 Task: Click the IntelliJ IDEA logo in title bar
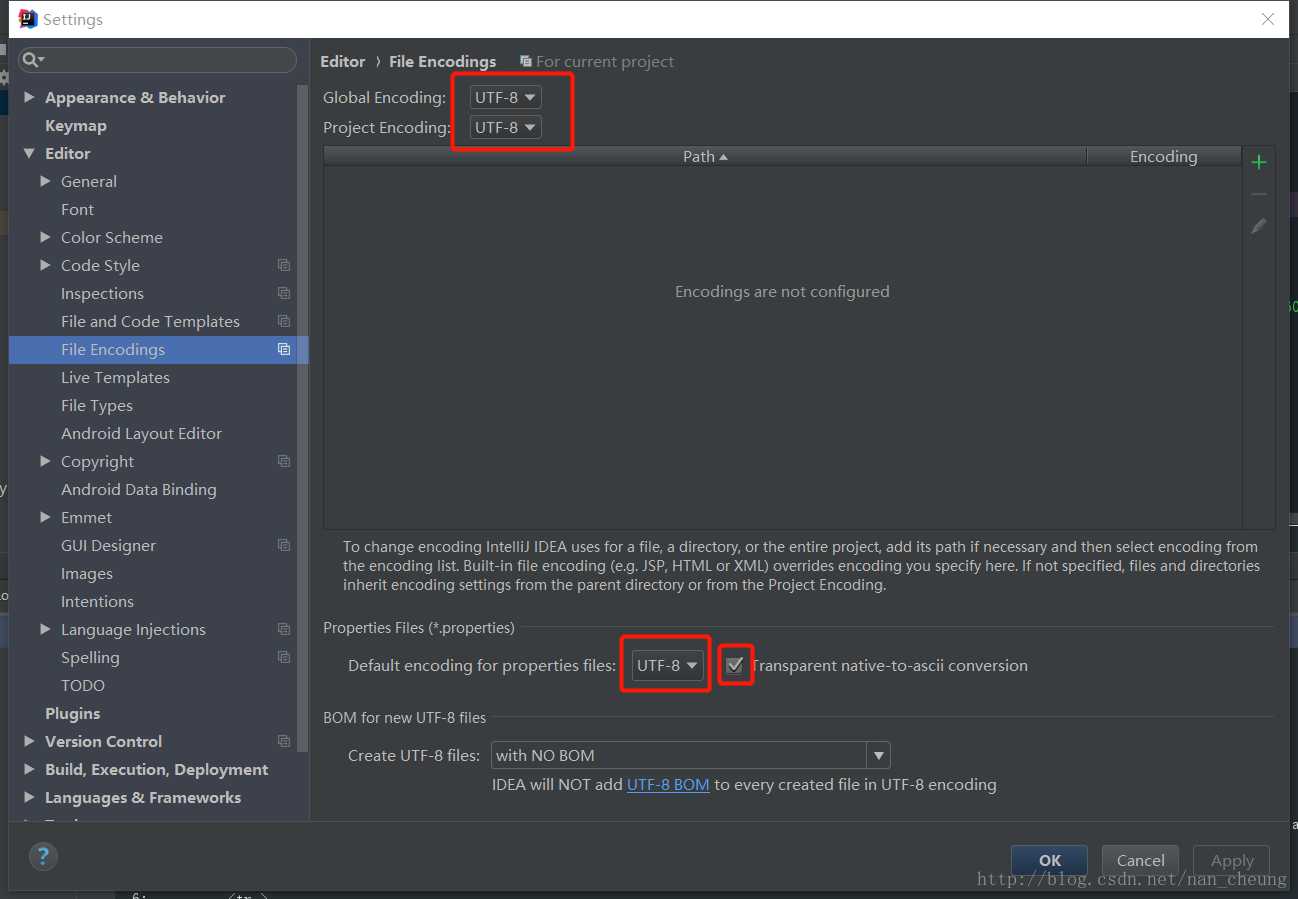tap(28, 18)
